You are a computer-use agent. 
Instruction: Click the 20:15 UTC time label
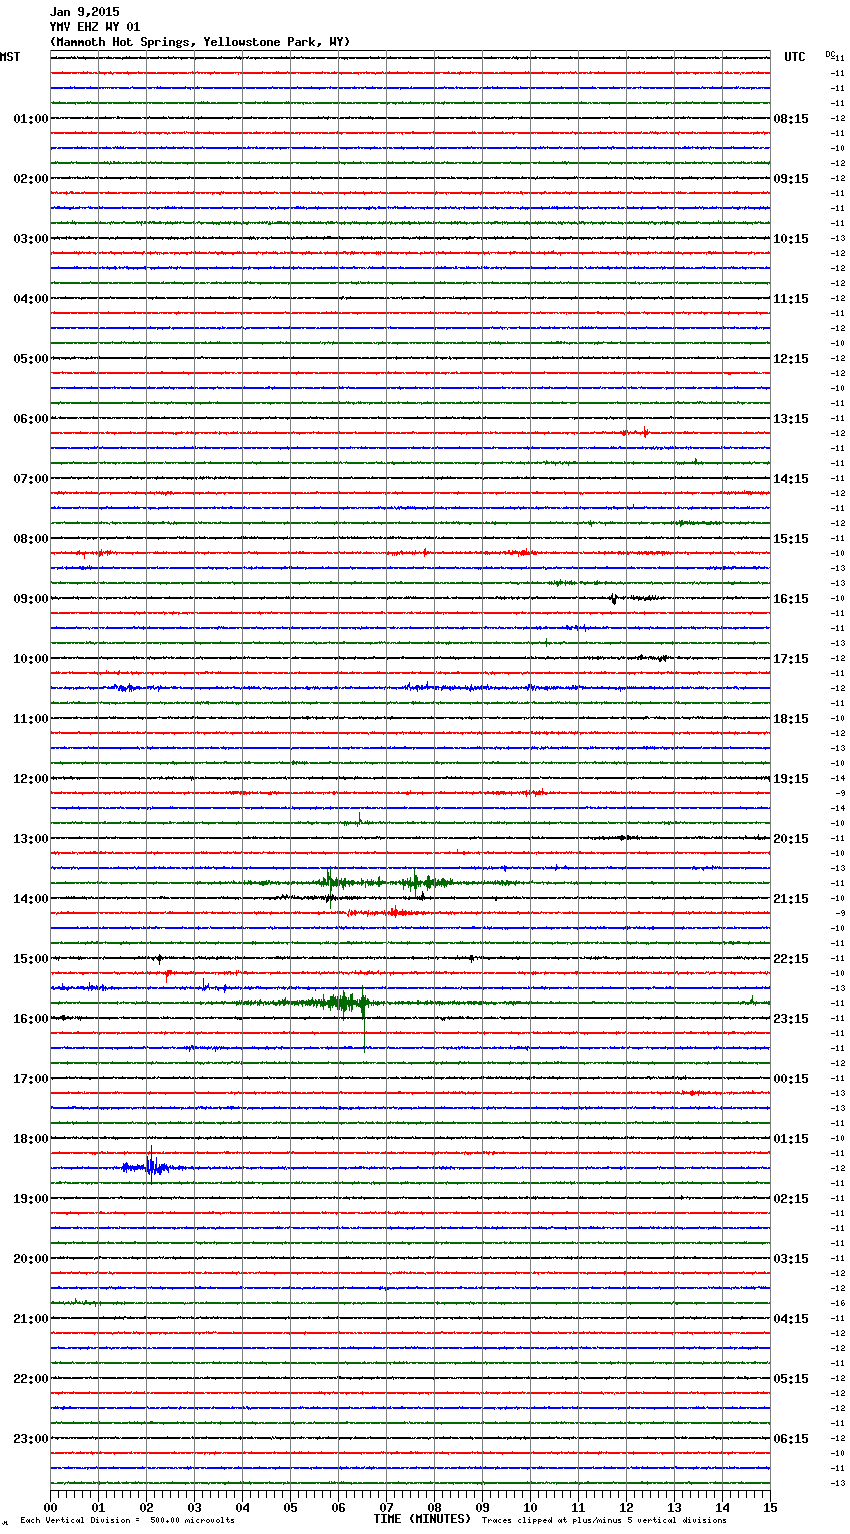click(791, 839)
